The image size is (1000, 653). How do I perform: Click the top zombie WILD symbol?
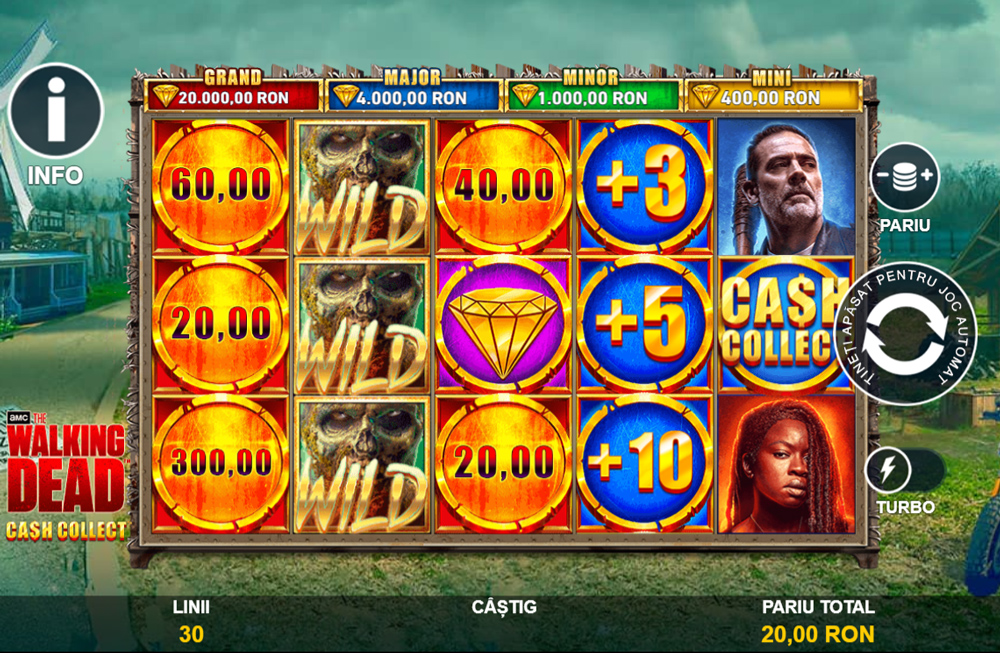click(x=362, y=187)
